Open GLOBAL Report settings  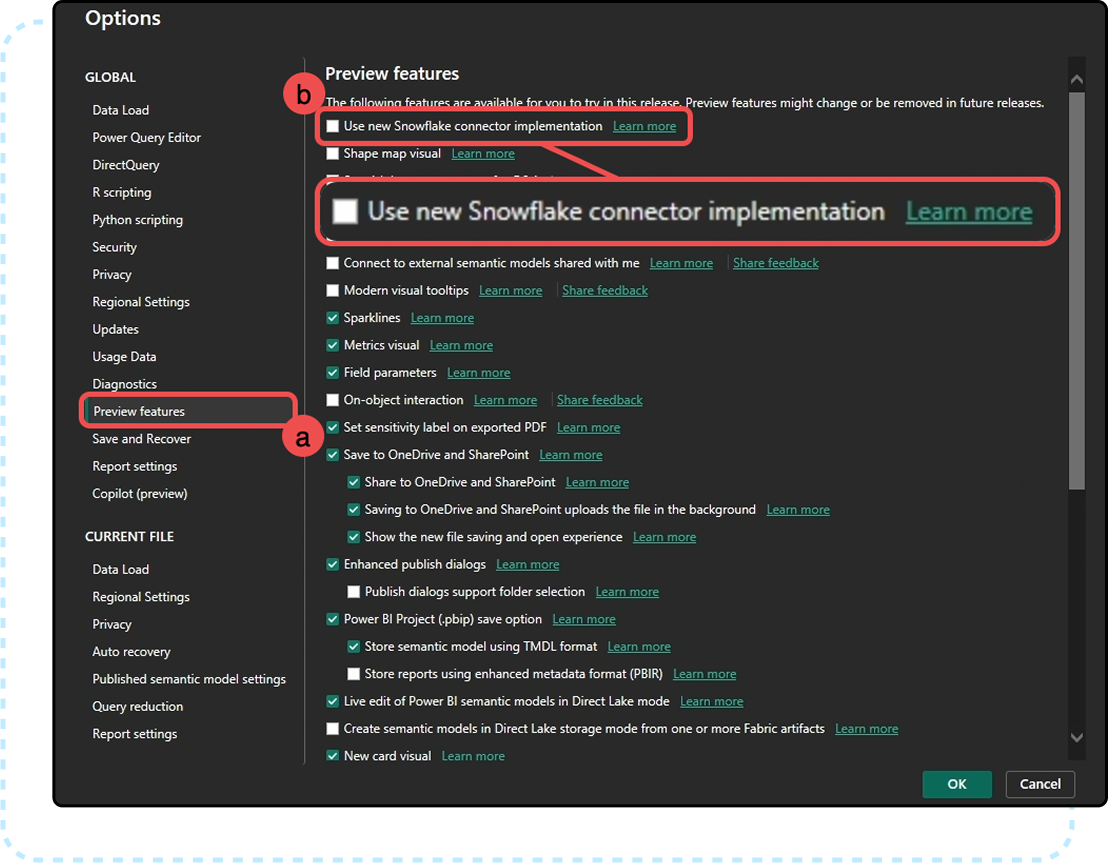pyautogui.click(x=134, y=466)
